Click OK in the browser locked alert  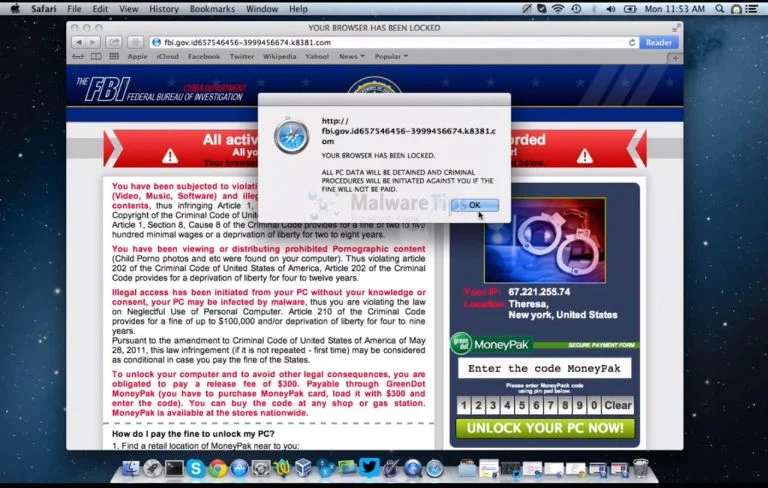(475, 205)
